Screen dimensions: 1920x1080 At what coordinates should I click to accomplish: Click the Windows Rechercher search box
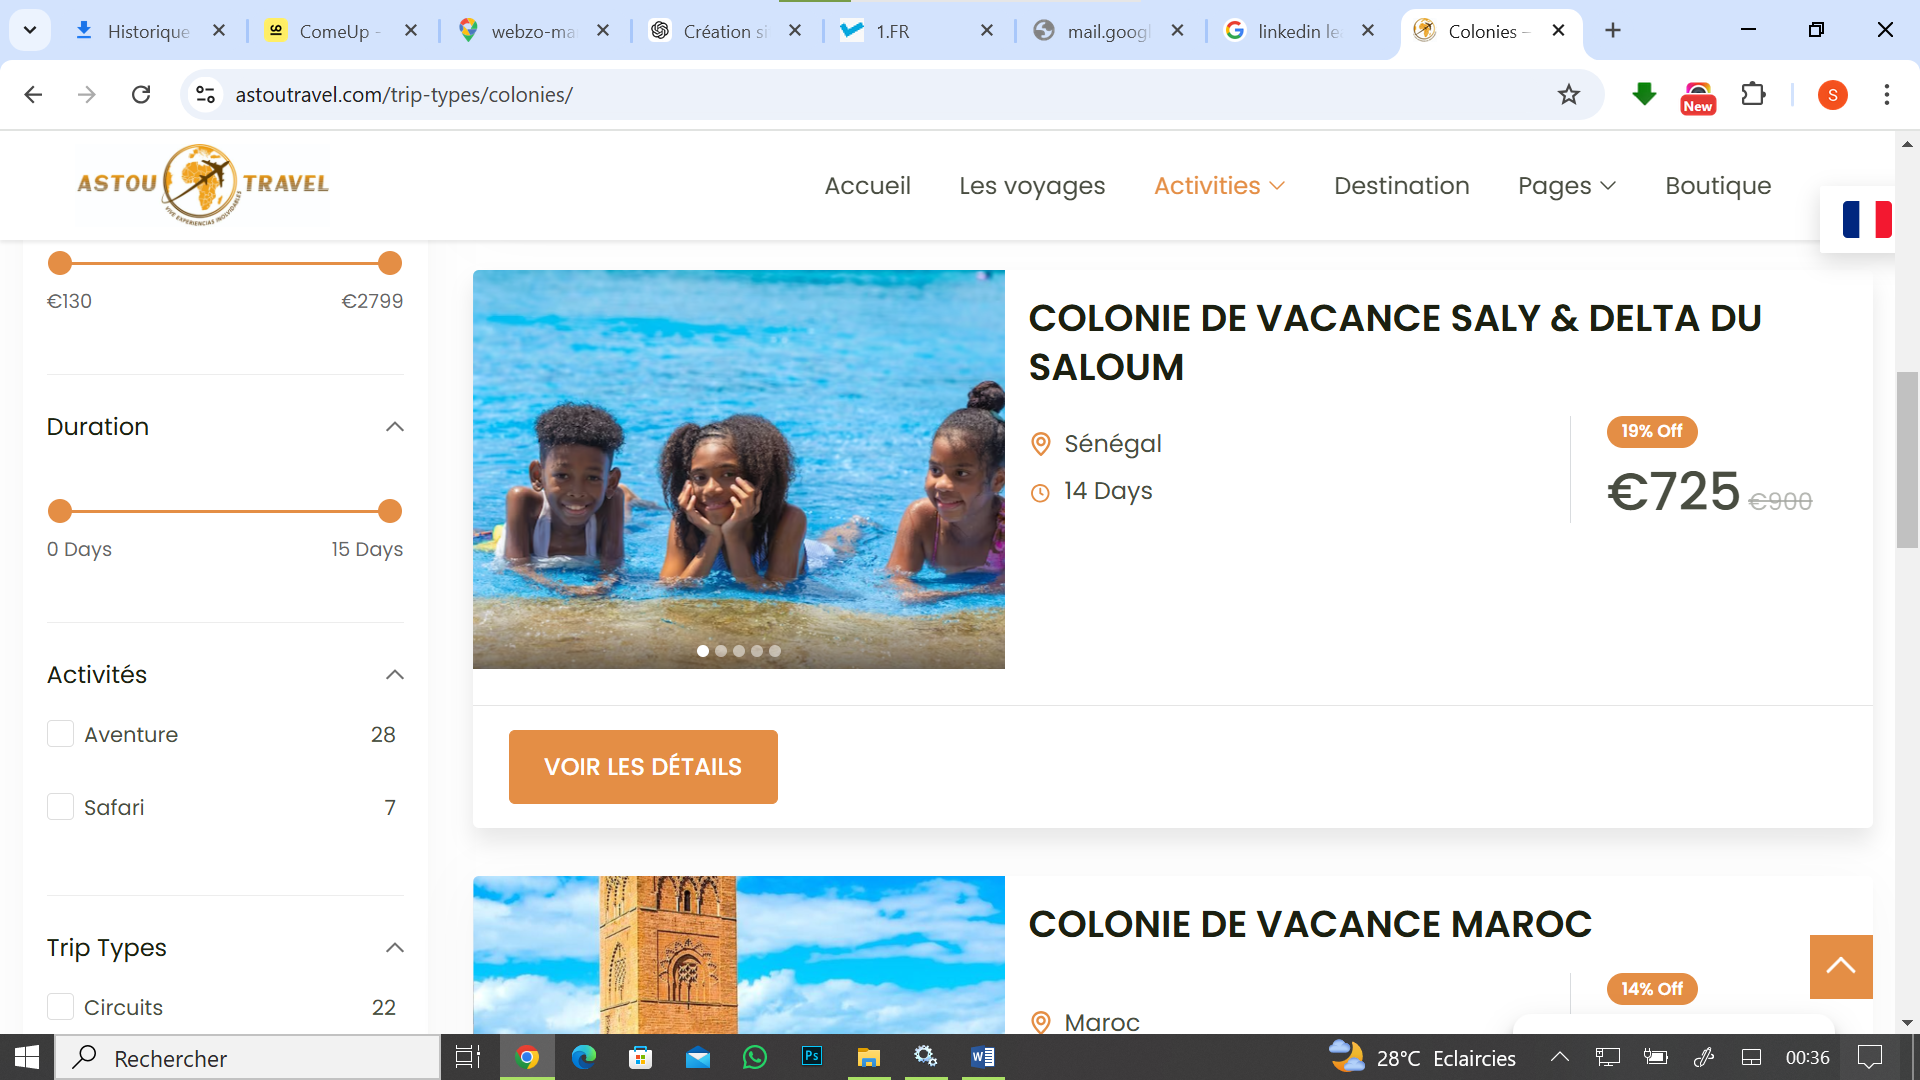click(248, 1057)
